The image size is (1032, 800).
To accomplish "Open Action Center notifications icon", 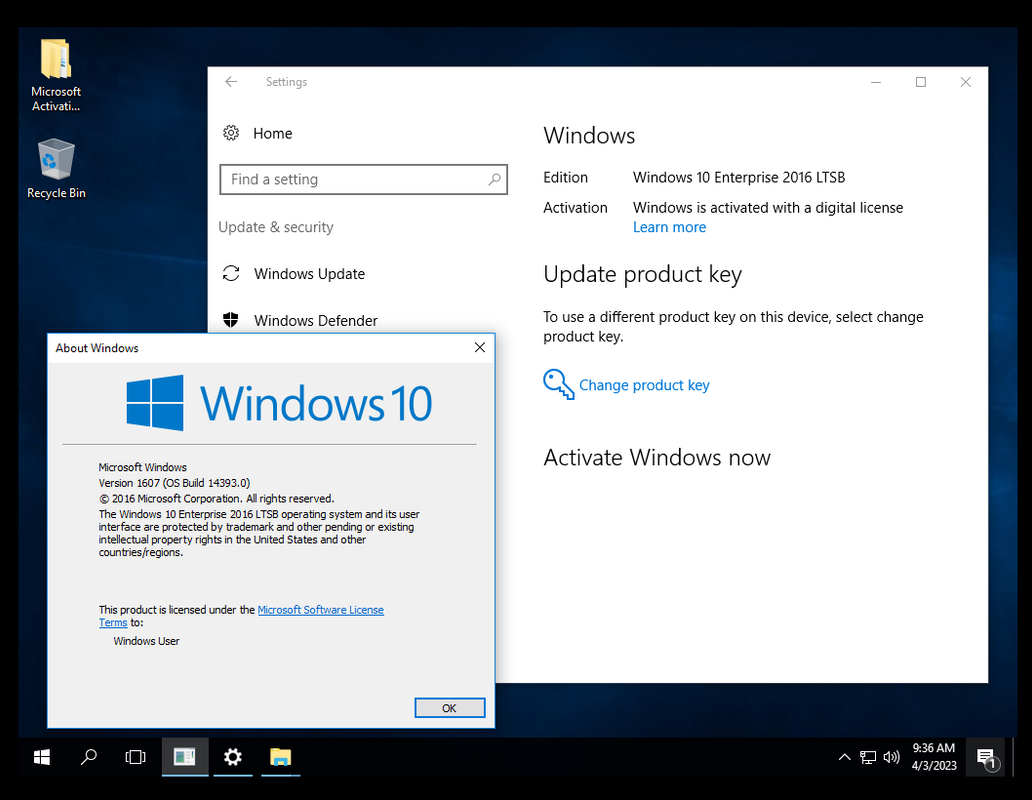I will tap(986, 758).
